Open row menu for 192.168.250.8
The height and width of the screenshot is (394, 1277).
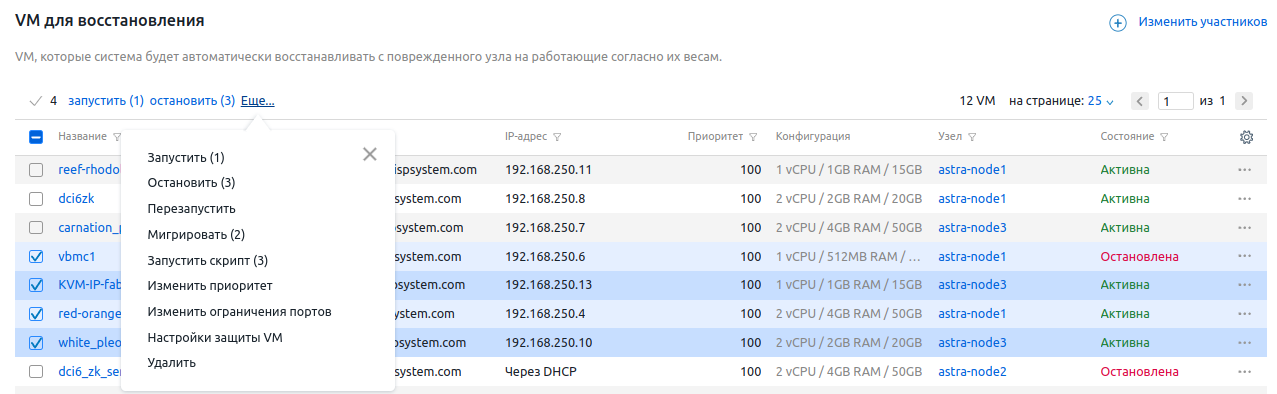pyautogui.click(x=1245, y=199)
